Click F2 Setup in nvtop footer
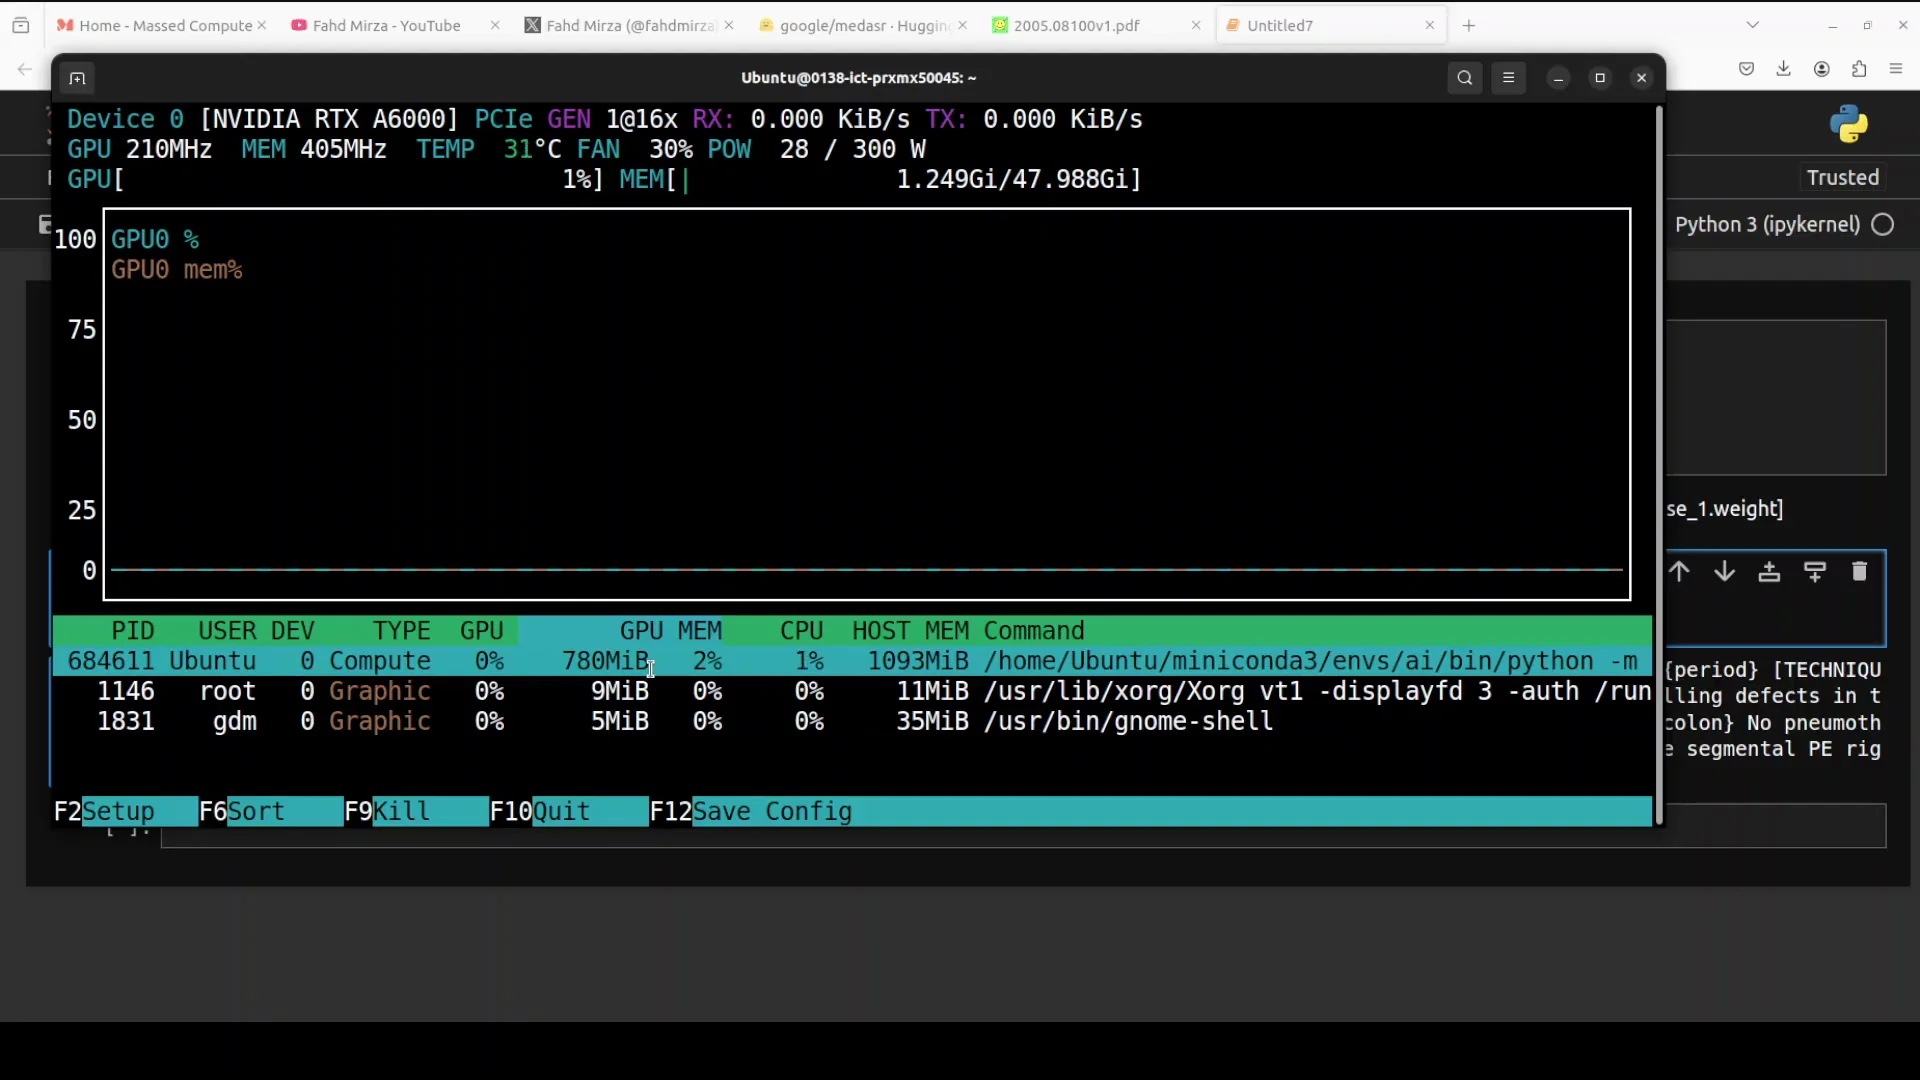Viewport: 1920px width, 1080px height. (x=117, y=811)
